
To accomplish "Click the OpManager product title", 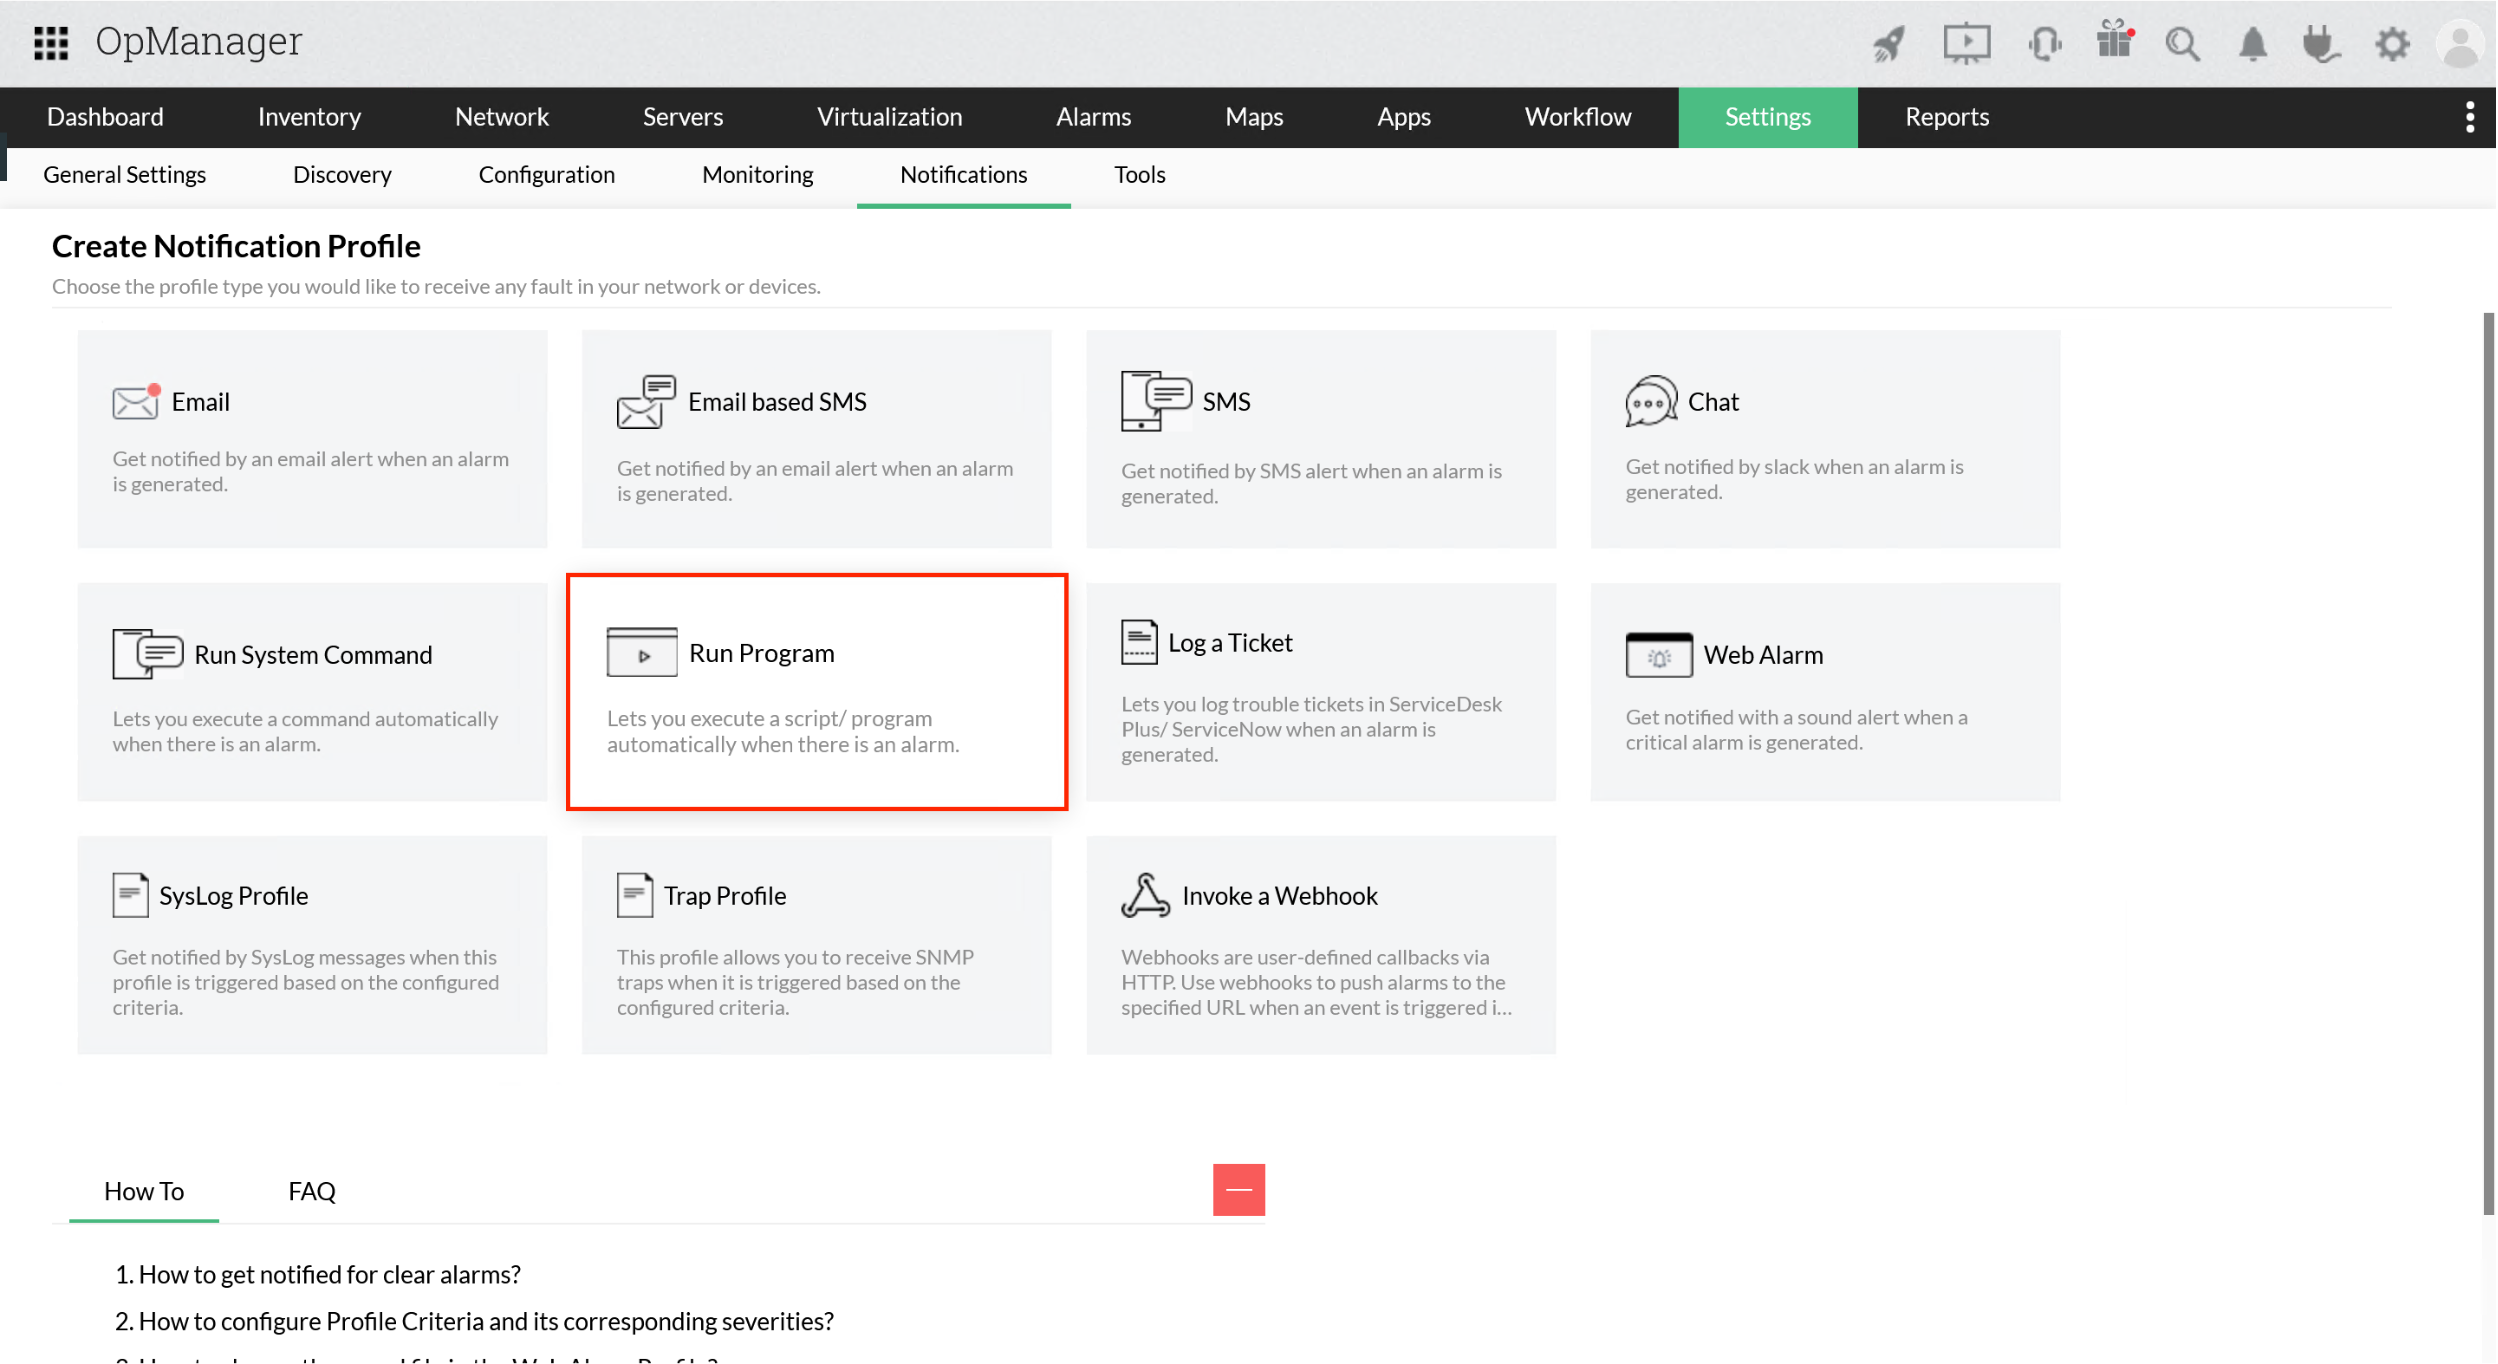I will tap(199, 42).
